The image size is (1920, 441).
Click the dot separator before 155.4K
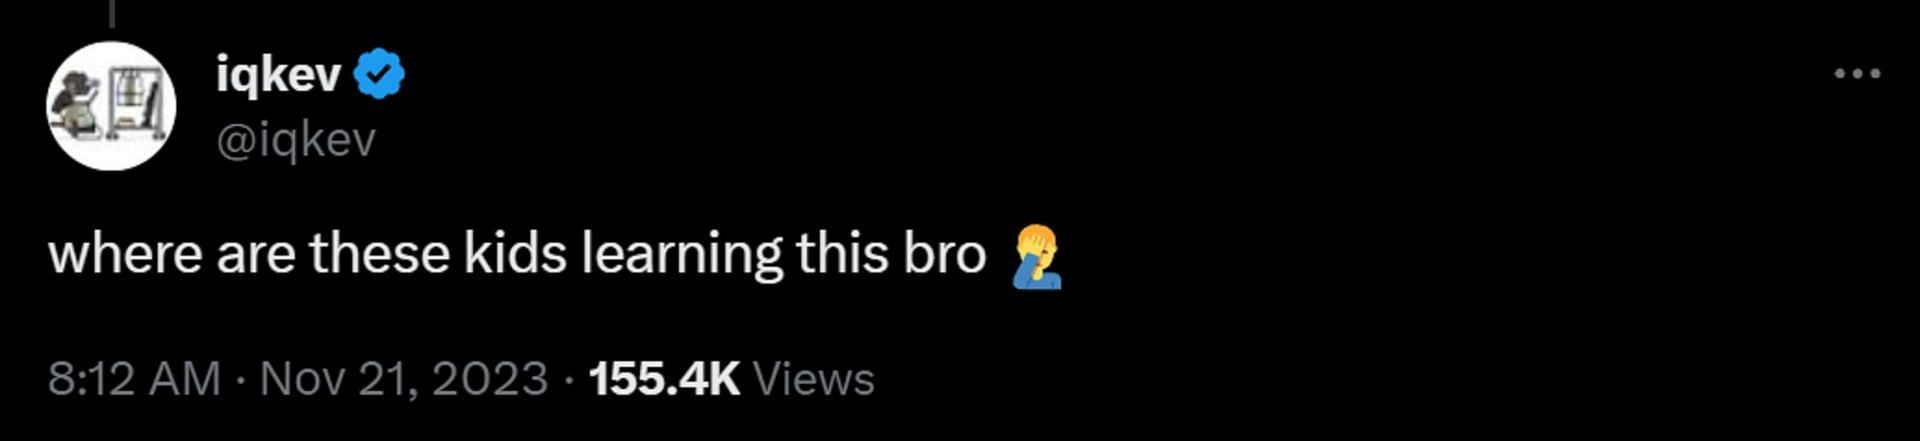coord(569,380)
